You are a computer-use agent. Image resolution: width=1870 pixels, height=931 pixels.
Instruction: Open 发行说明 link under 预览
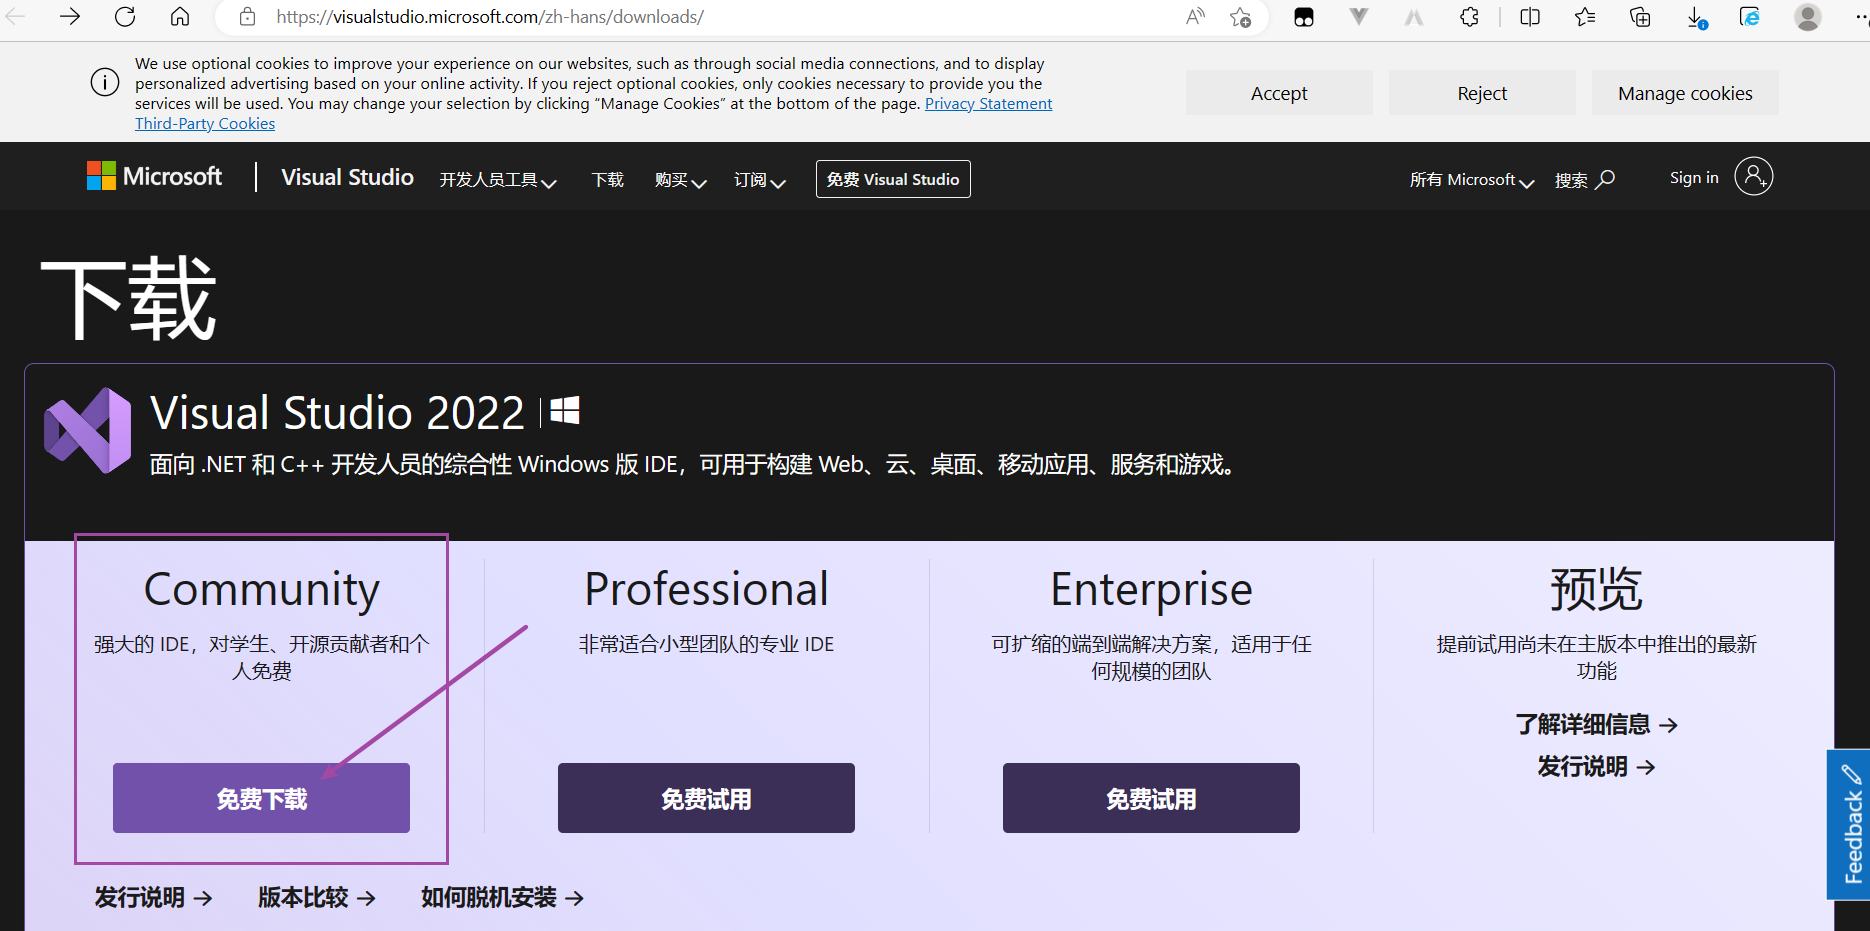point(1596,766)
